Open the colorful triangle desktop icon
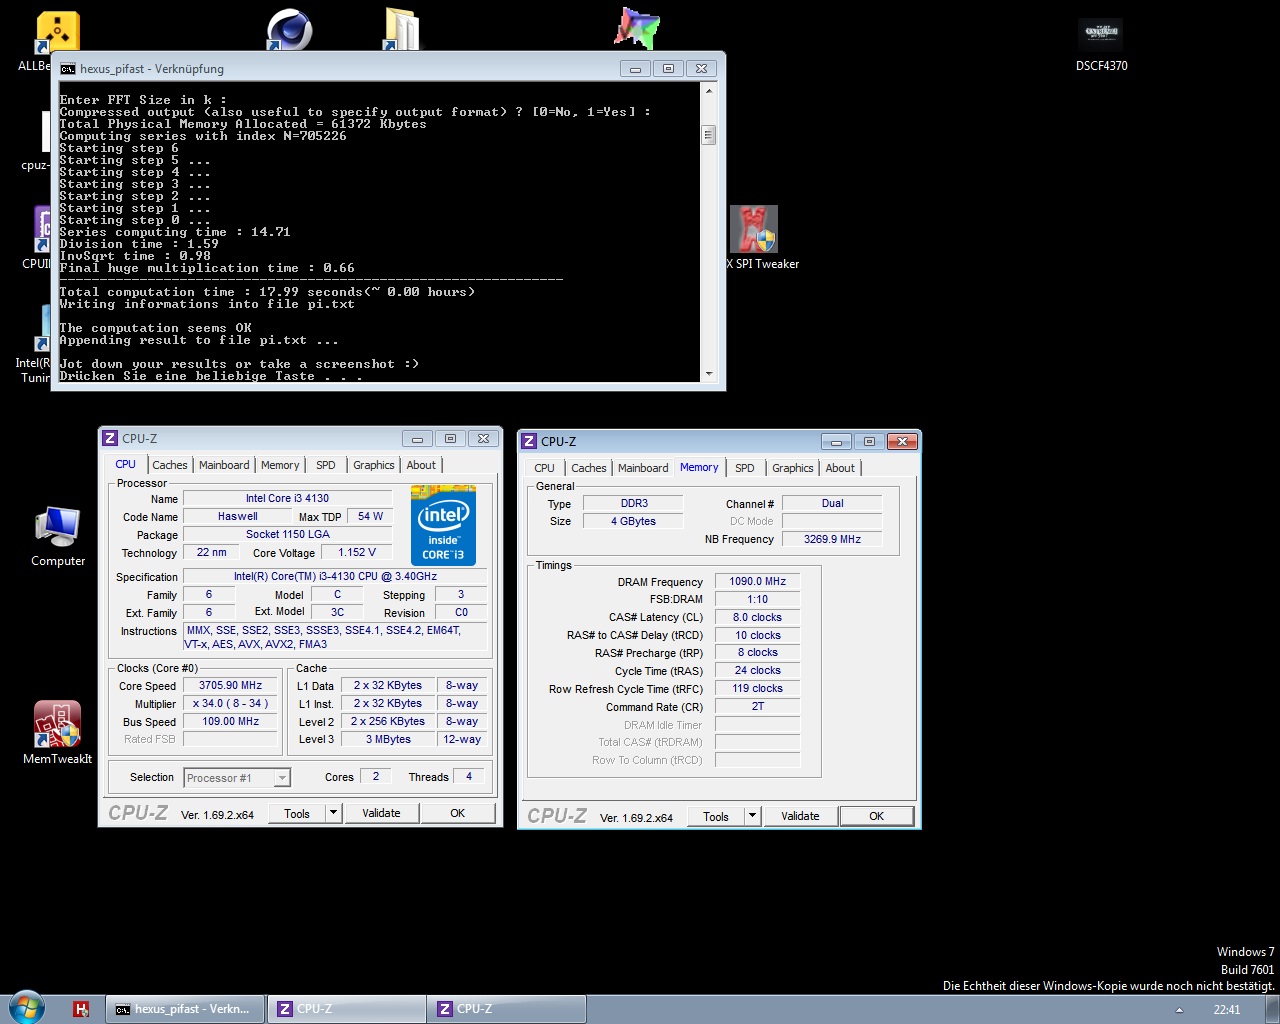Image resolution: width=1280 pixels, height=1024 pixels. click(x=637, y=28)
